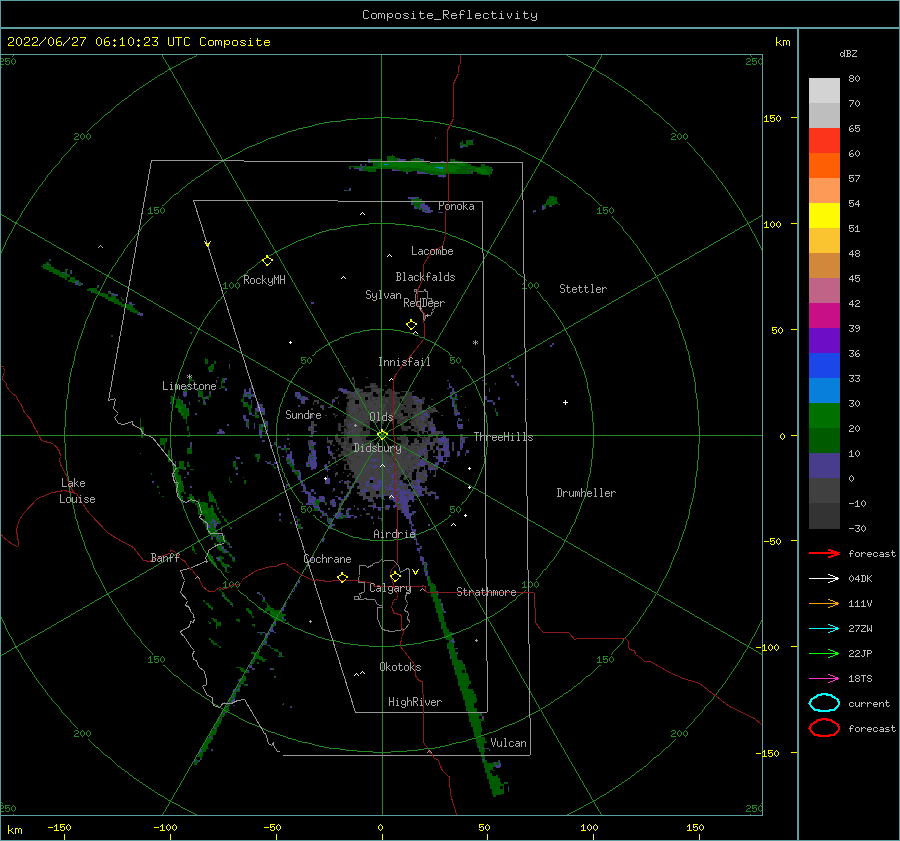The image size is (900, 841).
Task: Click the Cochrane label
Action: 327,559
